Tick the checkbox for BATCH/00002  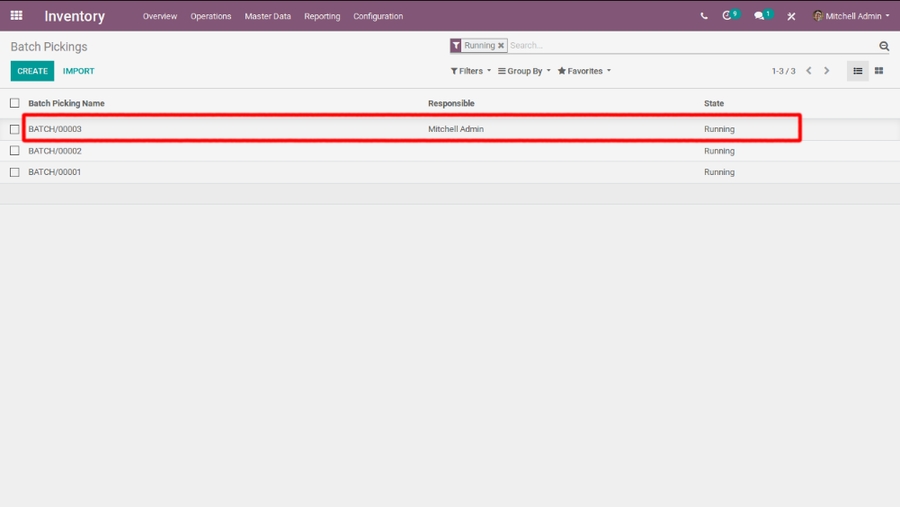[x=15, y=151]
